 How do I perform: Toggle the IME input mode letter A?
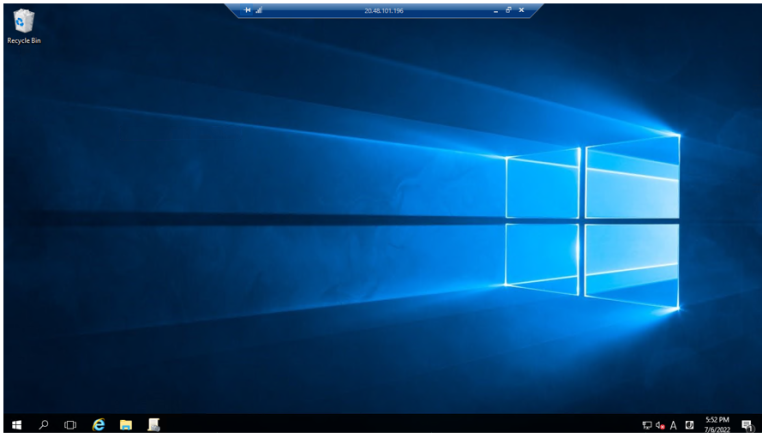tap(673, 425)
